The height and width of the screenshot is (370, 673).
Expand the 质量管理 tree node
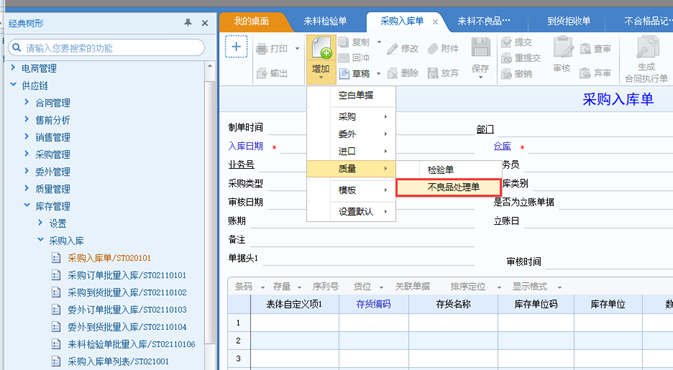(27, 188)
